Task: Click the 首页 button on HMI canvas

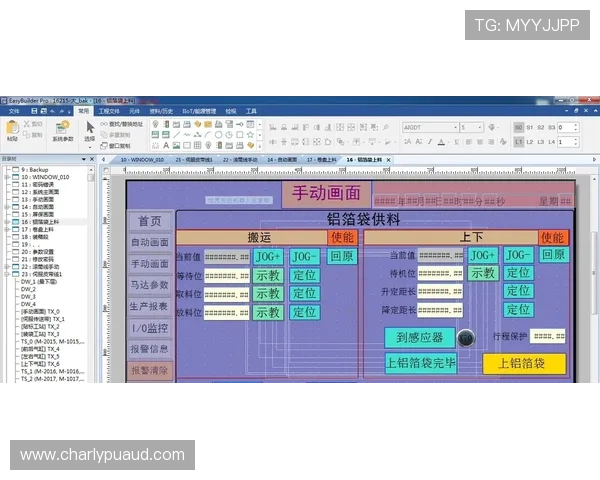Action: point(150,221)
